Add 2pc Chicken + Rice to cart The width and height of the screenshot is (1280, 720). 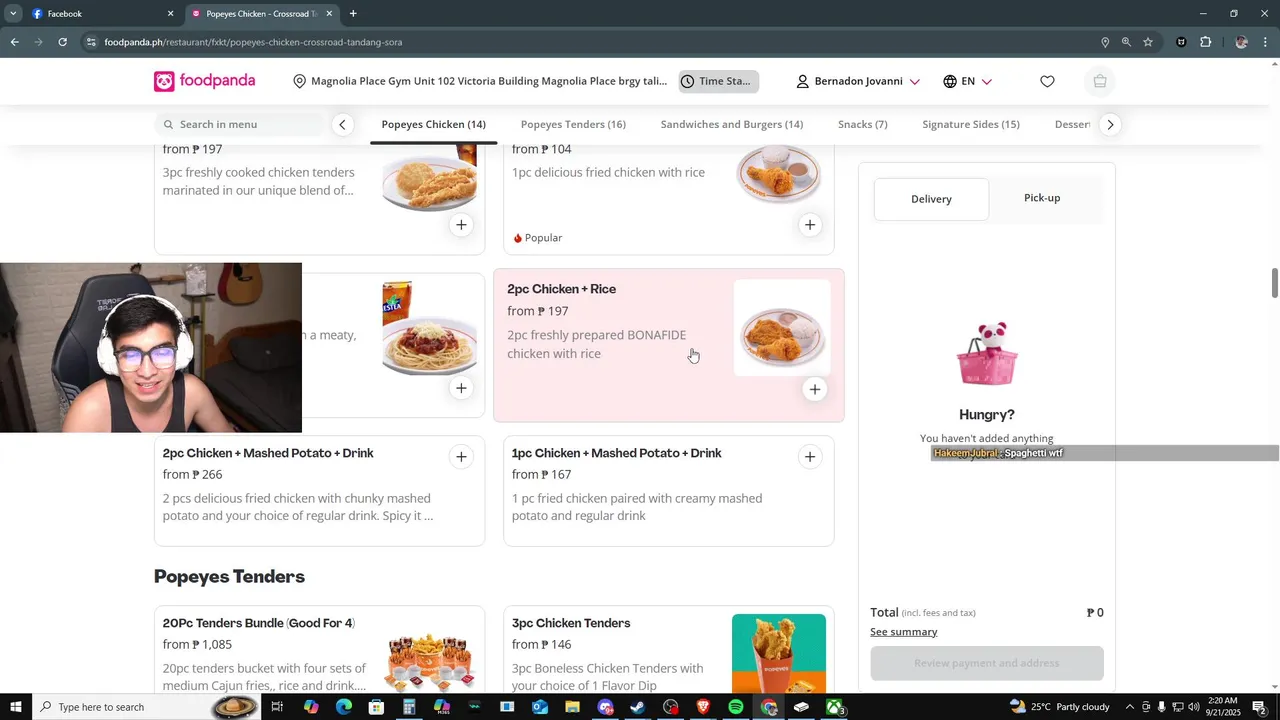815,389
